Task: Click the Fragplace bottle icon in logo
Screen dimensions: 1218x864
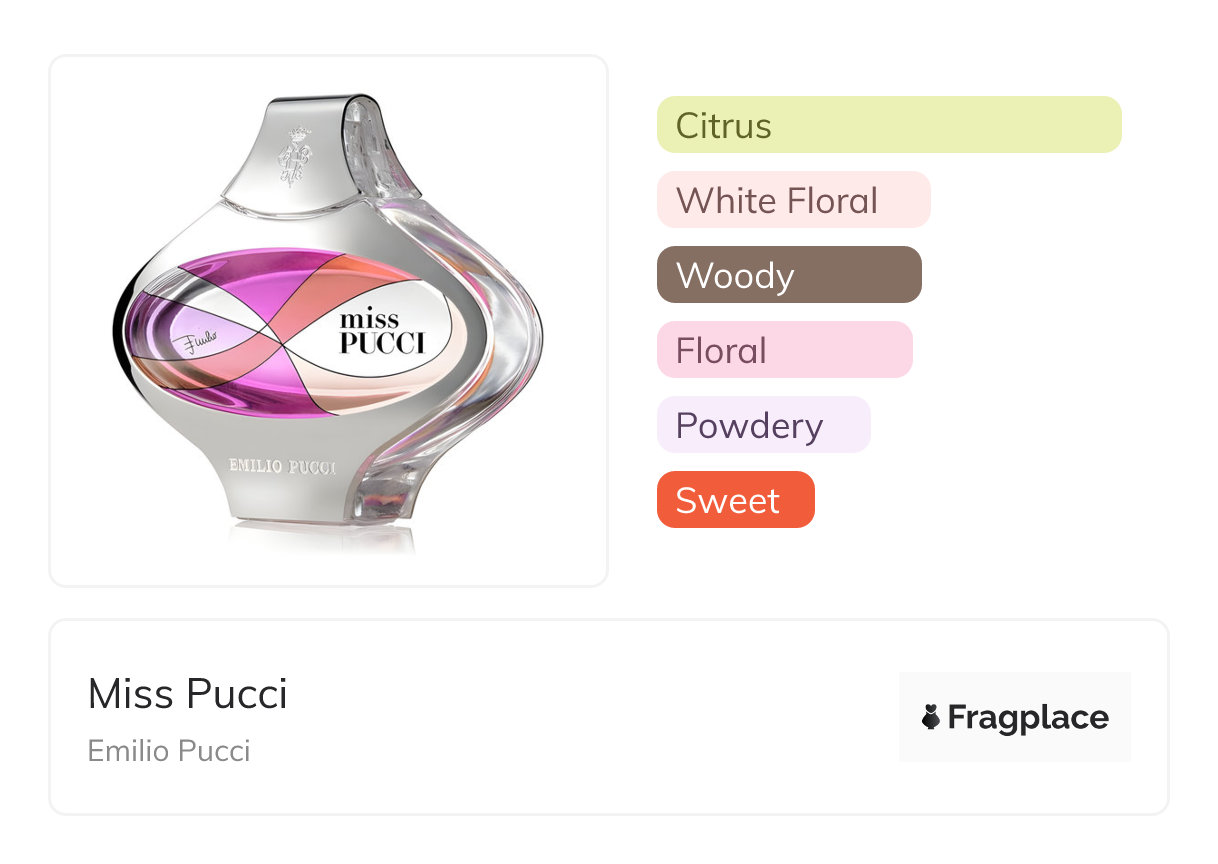Action: [x=931, y=717]
